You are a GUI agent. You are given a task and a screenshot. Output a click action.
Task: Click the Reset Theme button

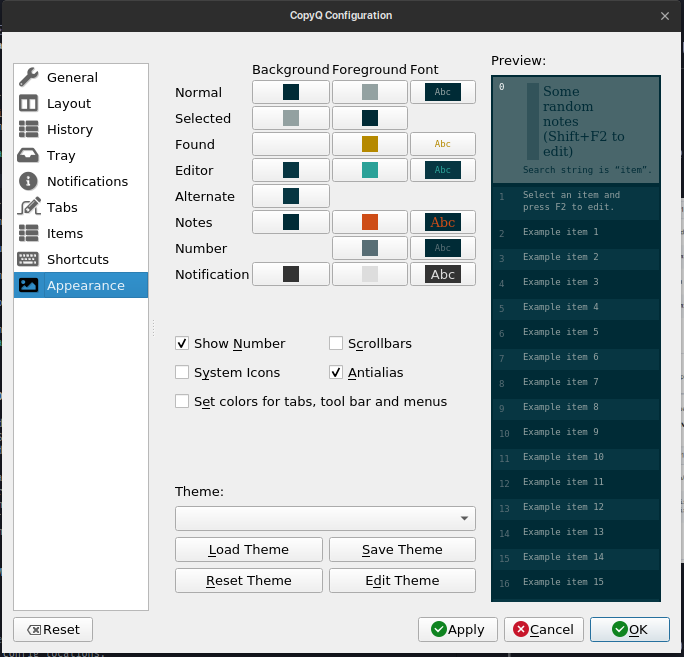pyautogui.click(x=249, y=580)
